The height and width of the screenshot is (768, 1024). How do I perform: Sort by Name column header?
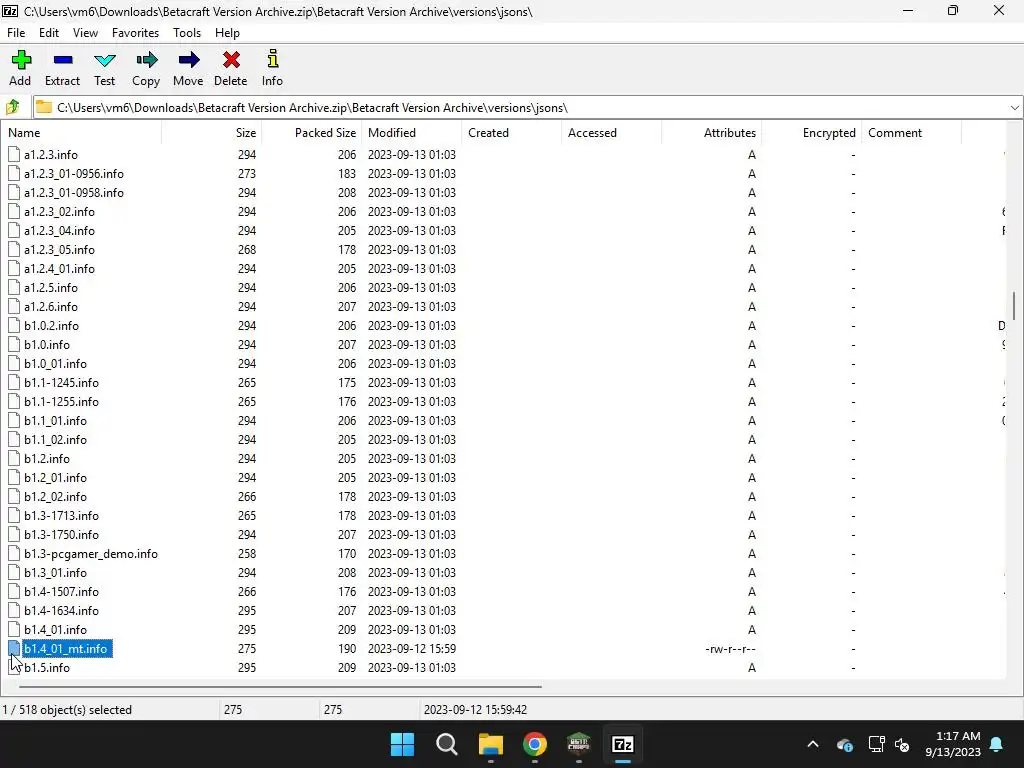81,133
